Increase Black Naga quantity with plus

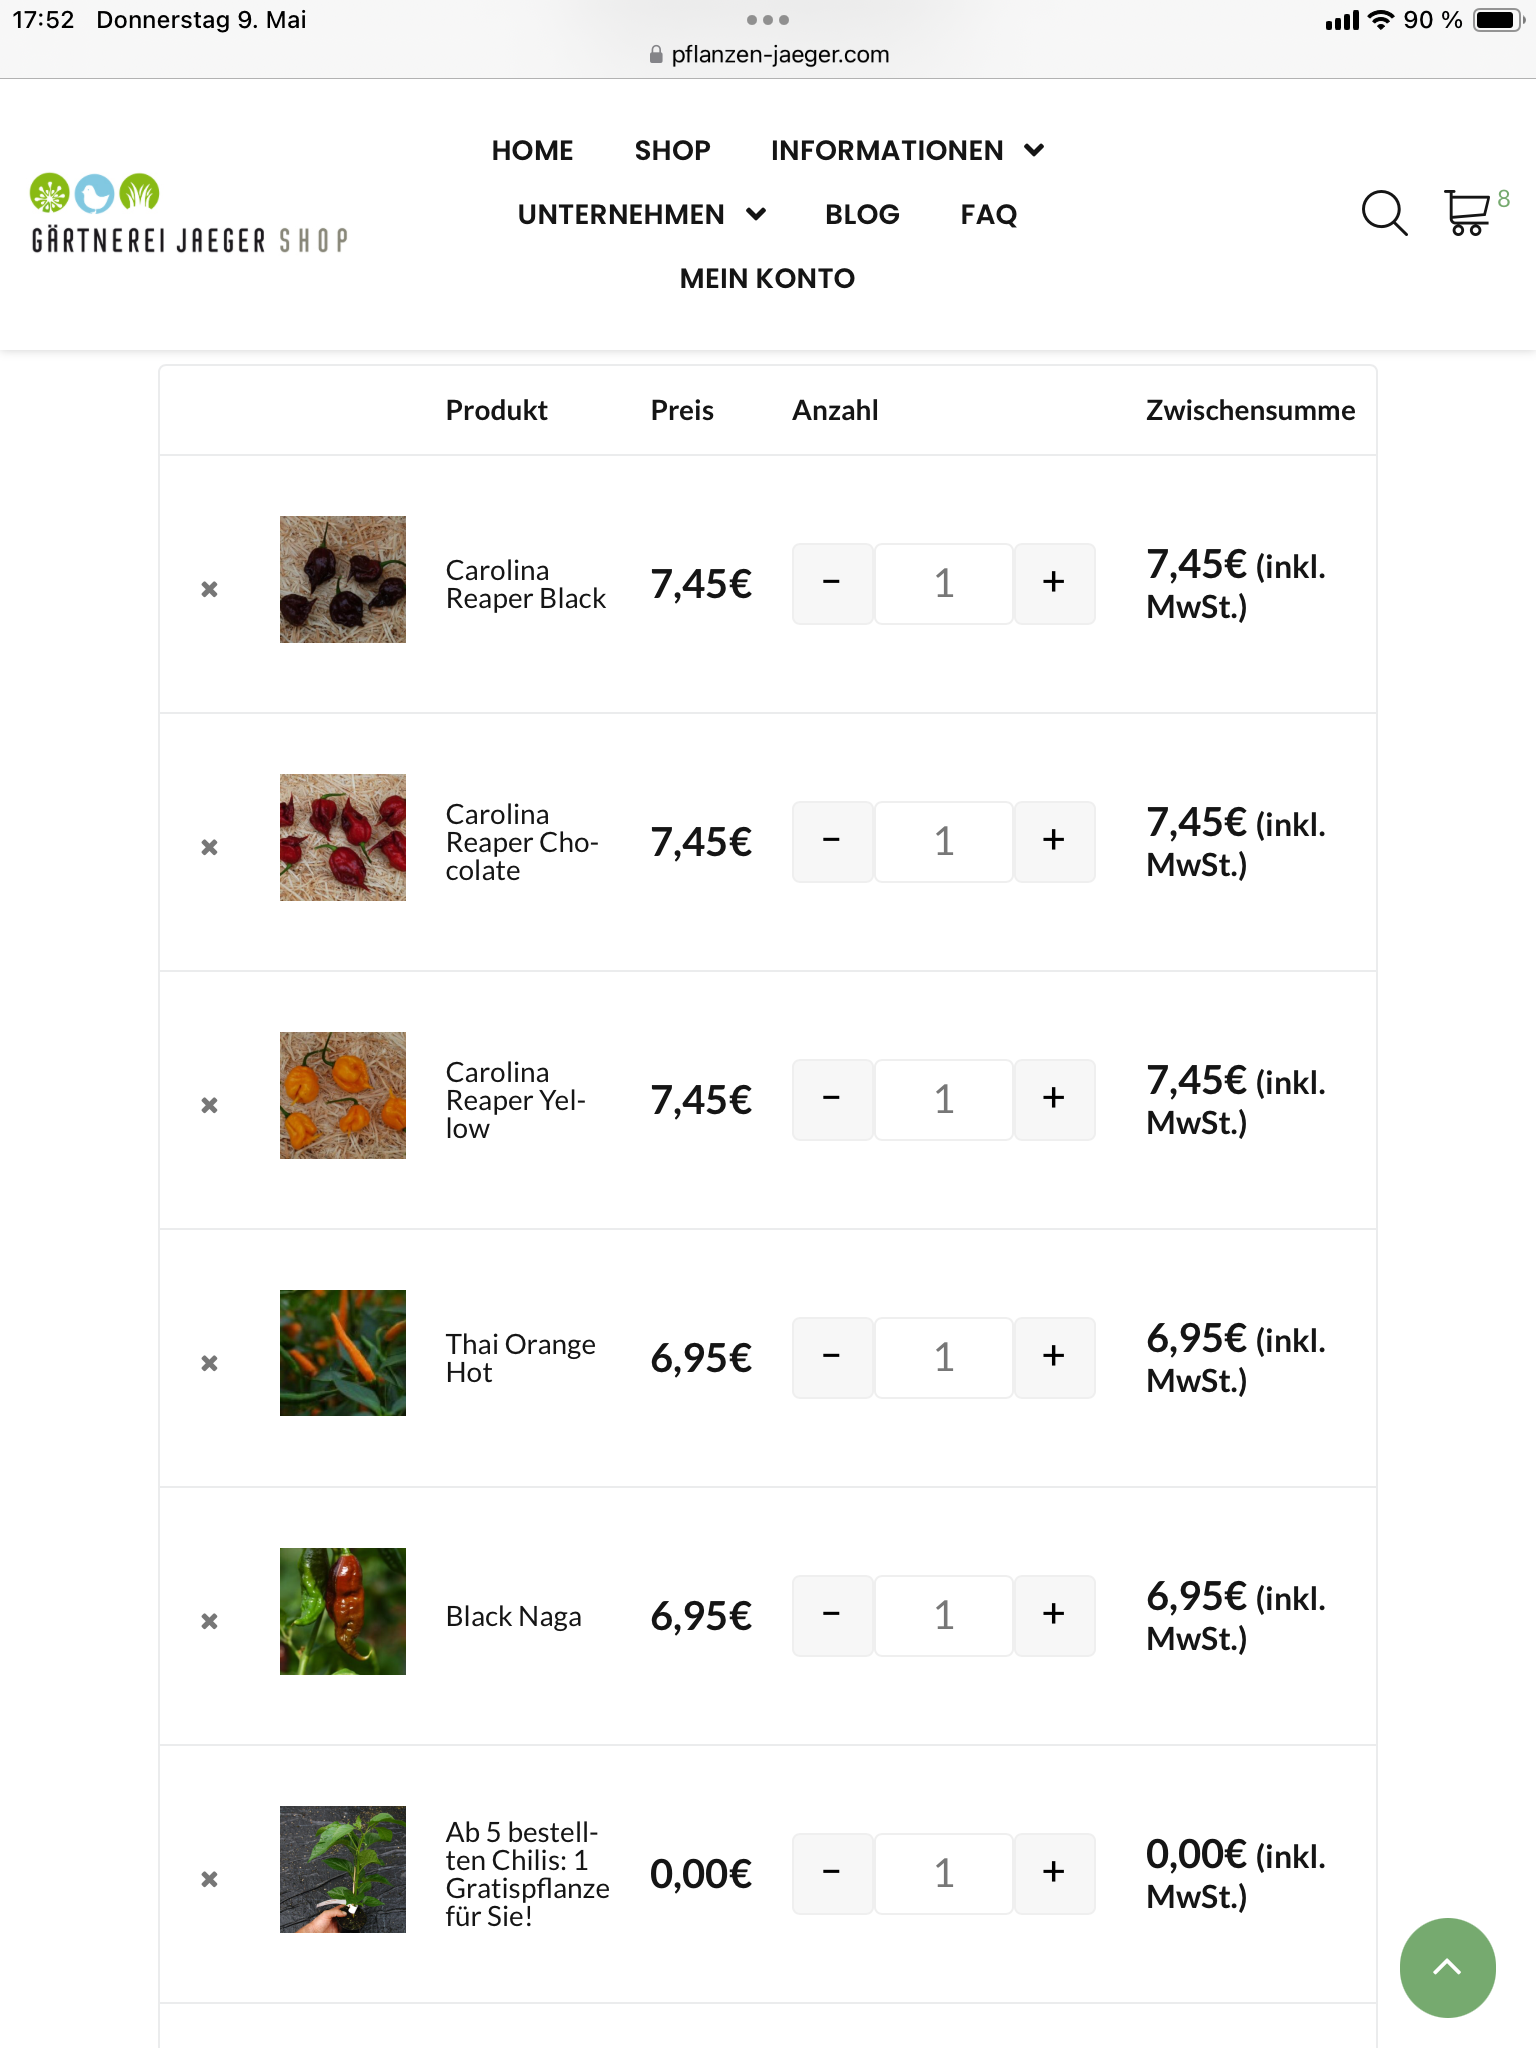coord(1054,1615)
